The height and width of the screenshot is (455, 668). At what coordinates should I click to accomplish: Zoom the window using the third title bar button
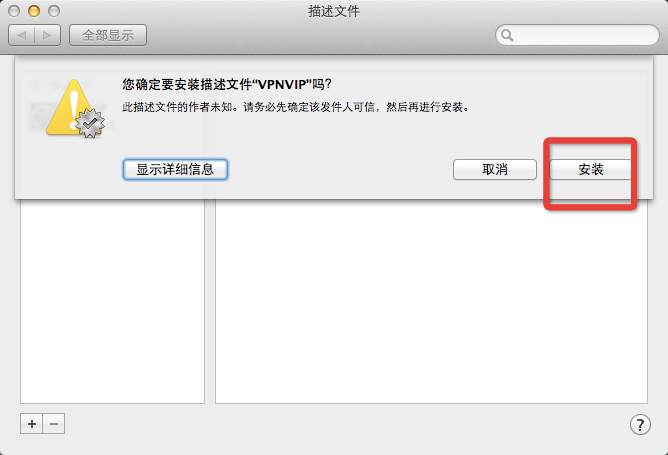54,11
